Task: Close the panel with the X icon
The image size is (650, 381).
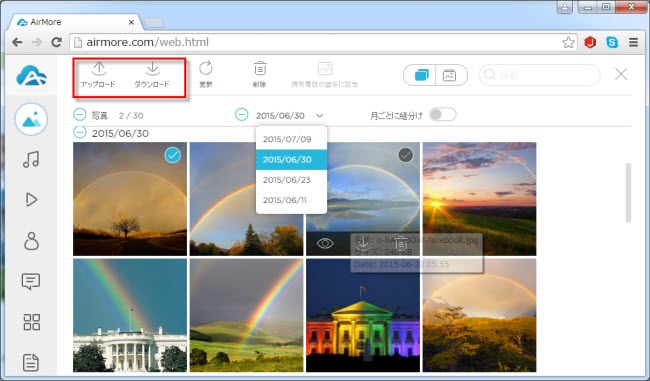Action: coord(621,74)
